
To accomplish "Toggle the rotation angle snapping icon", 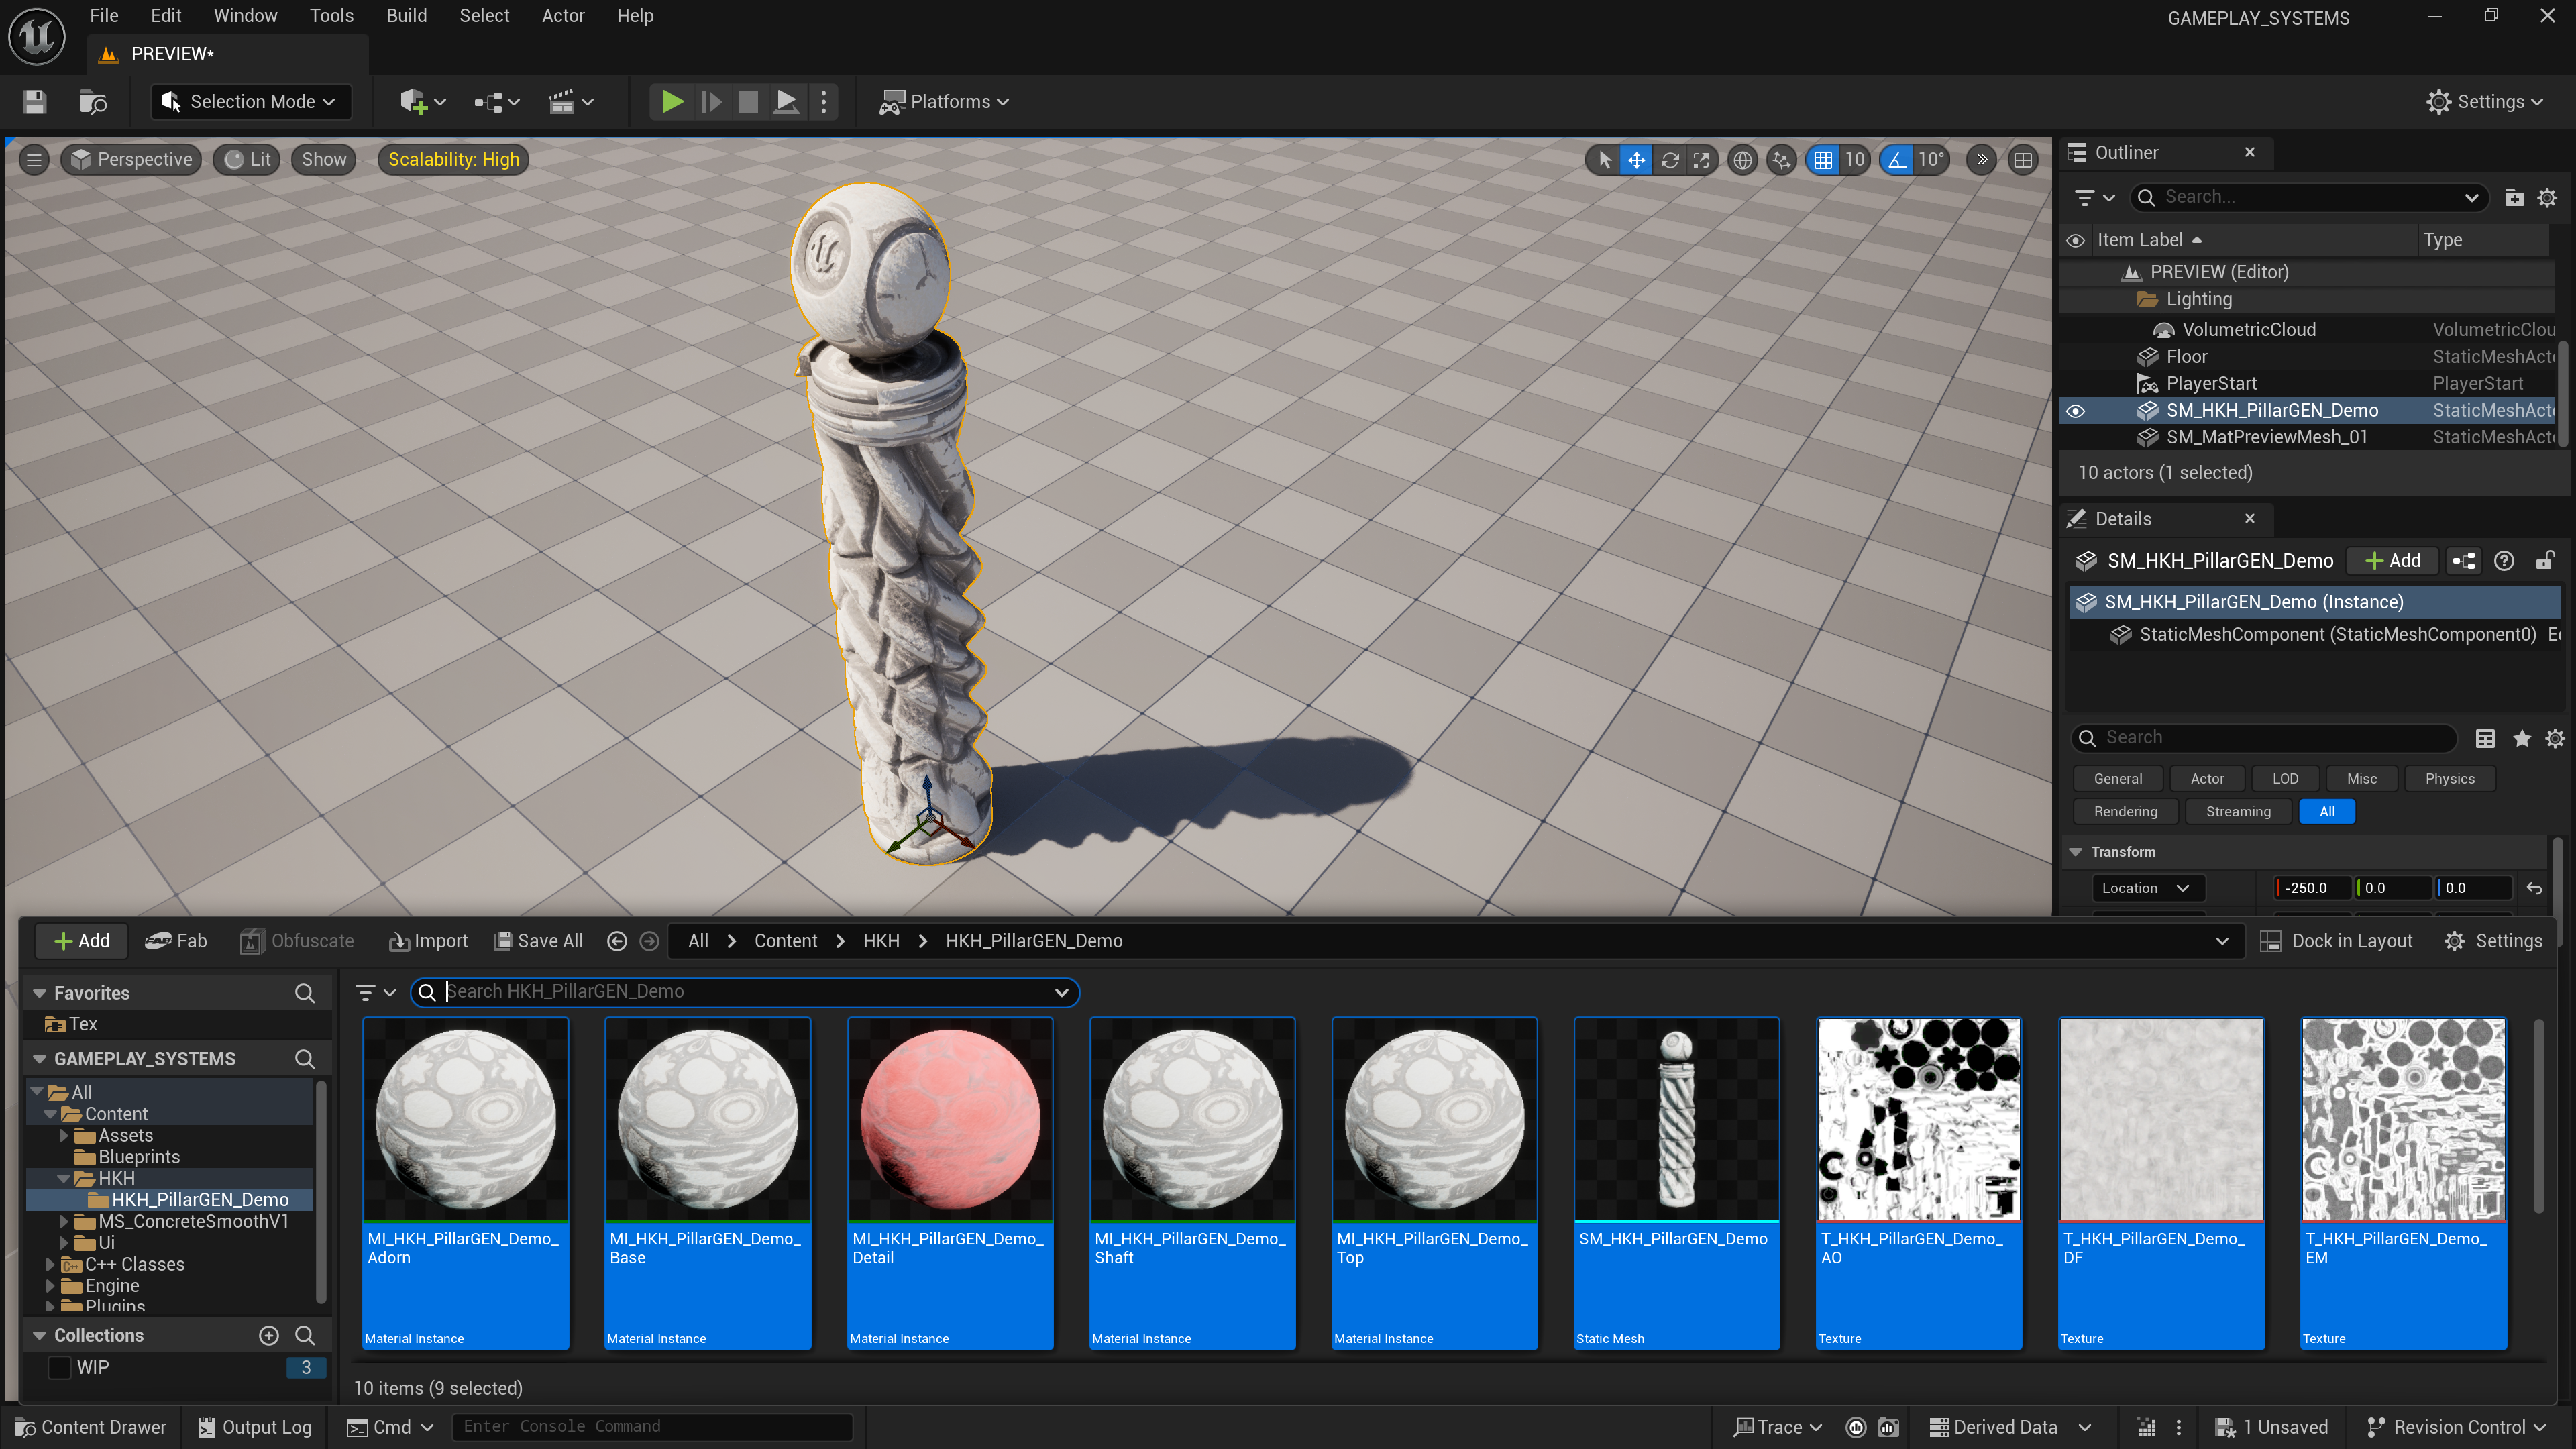I will coord(1897,160).
